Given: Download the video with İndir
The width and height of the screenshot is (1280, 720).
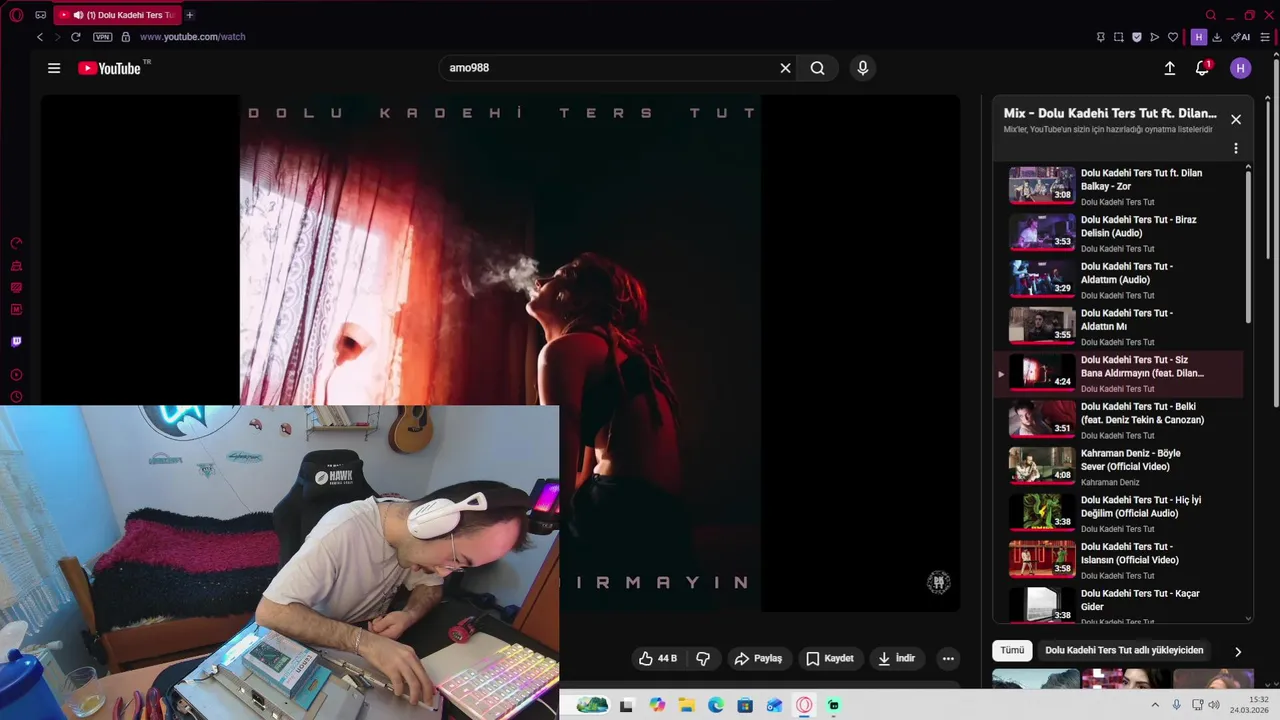Looking at the screenshot, I should [x=897, y=658].
